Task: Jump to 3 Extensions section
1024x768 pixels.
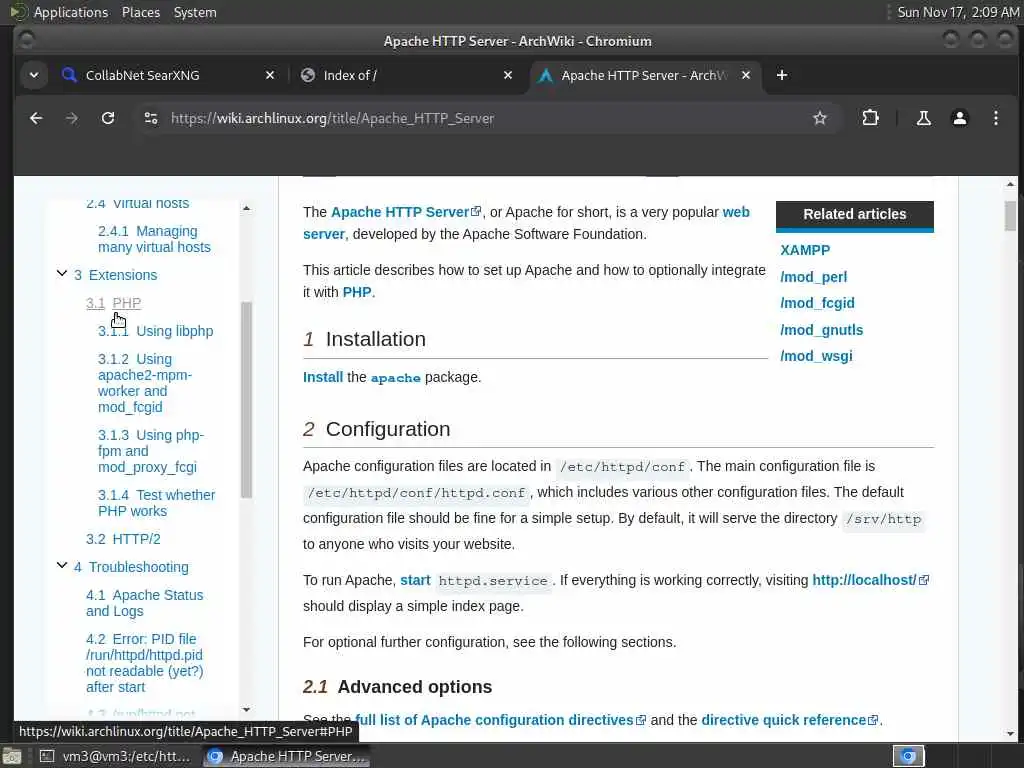Action: [116, 275]
